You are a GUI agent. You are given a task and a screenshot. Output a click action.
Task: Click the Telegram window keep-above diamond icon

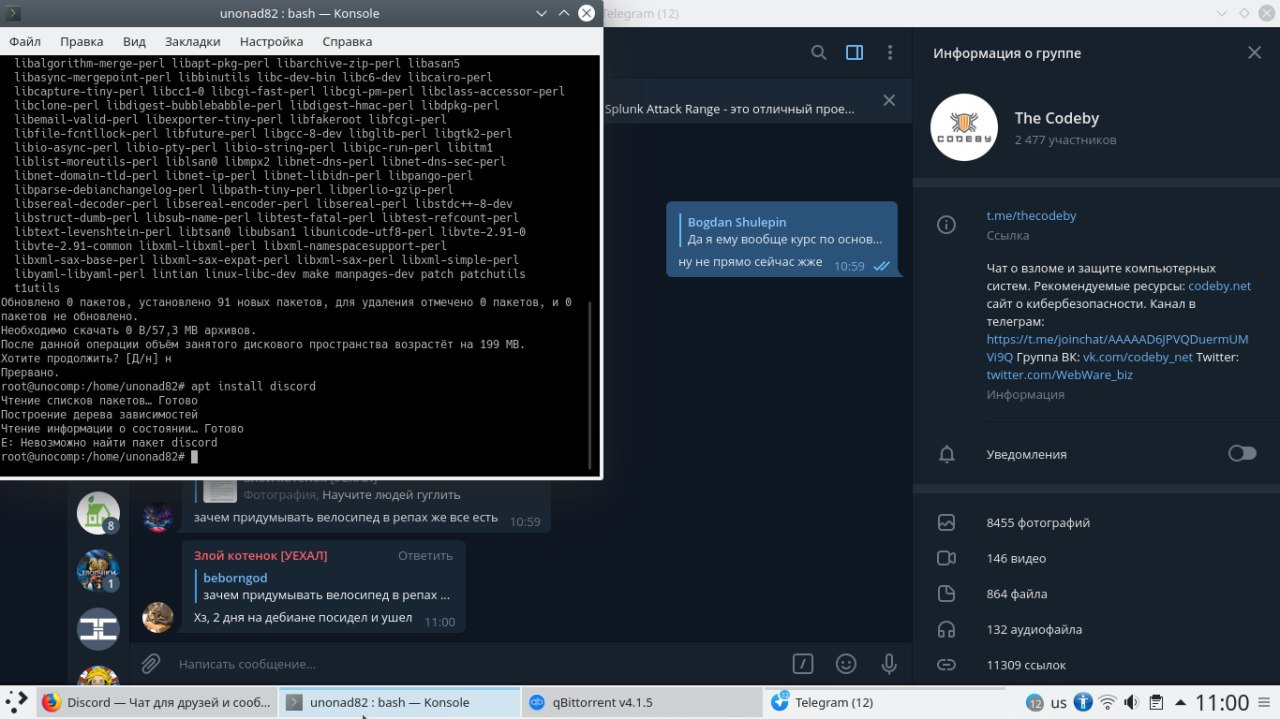pos(1245,13)
